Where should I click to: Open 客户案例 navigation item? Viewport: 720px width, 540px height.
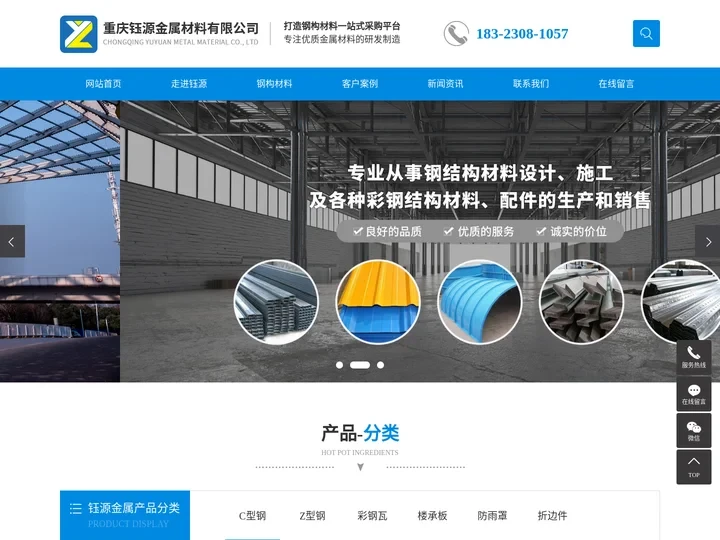point(360,84)
